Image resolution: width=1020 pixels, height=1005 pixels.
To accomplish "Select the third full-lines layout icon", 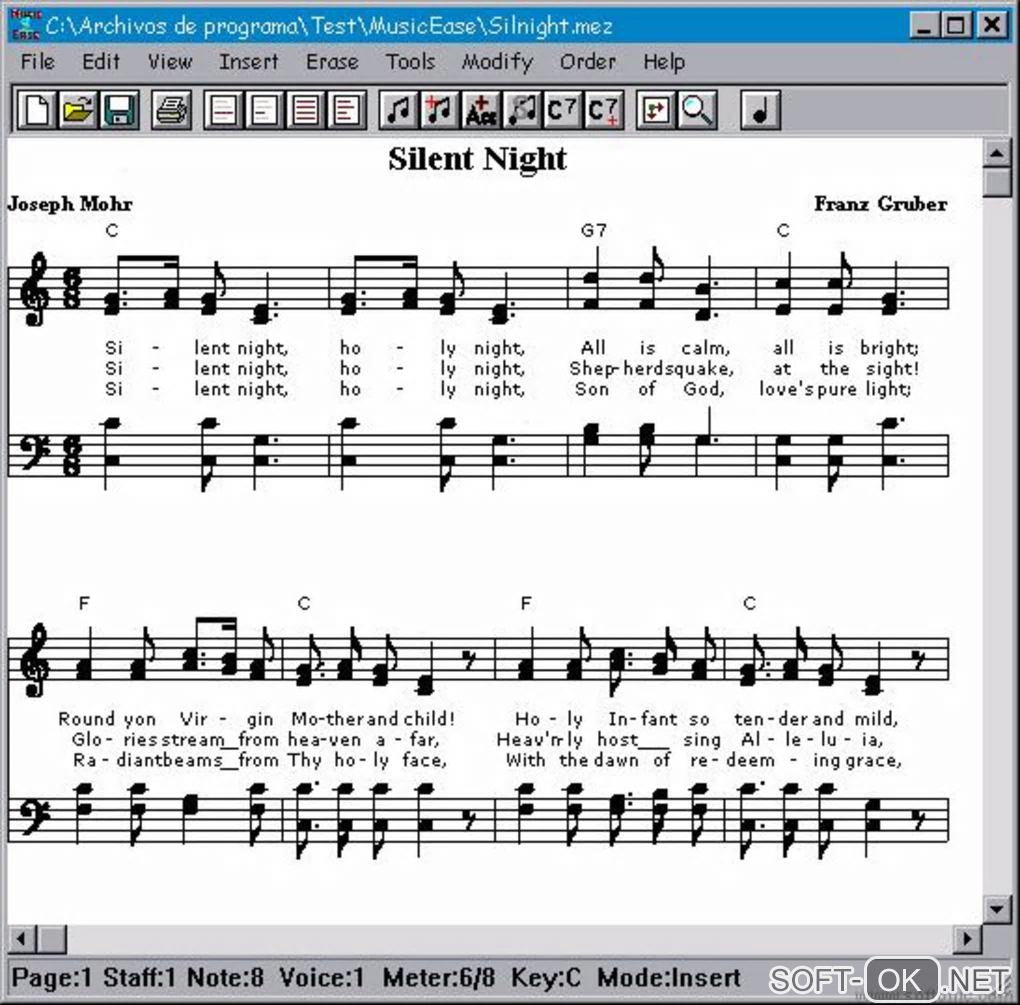I will (306, 110).
